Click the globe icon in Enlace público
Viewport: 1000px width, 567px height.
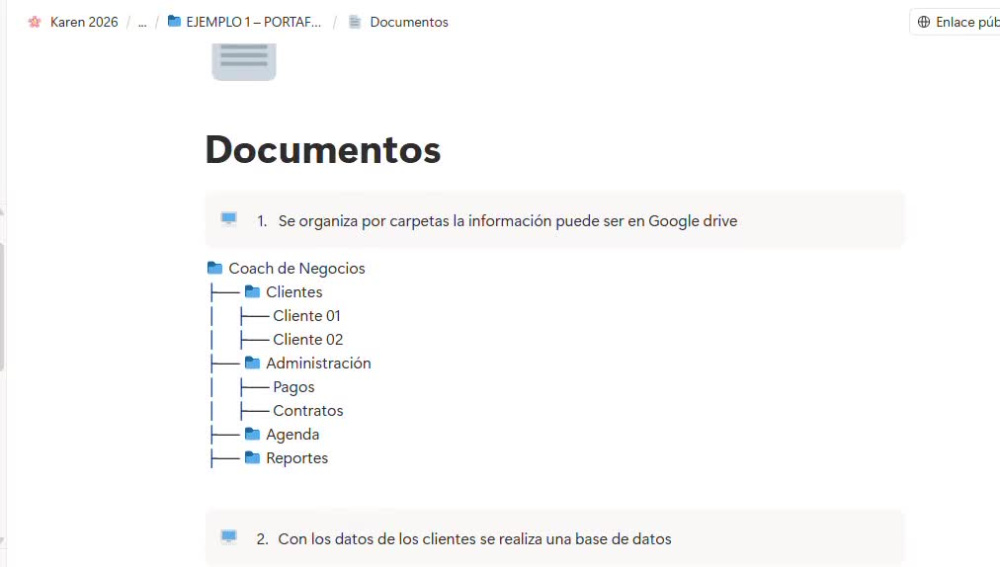tap(923, 22)
